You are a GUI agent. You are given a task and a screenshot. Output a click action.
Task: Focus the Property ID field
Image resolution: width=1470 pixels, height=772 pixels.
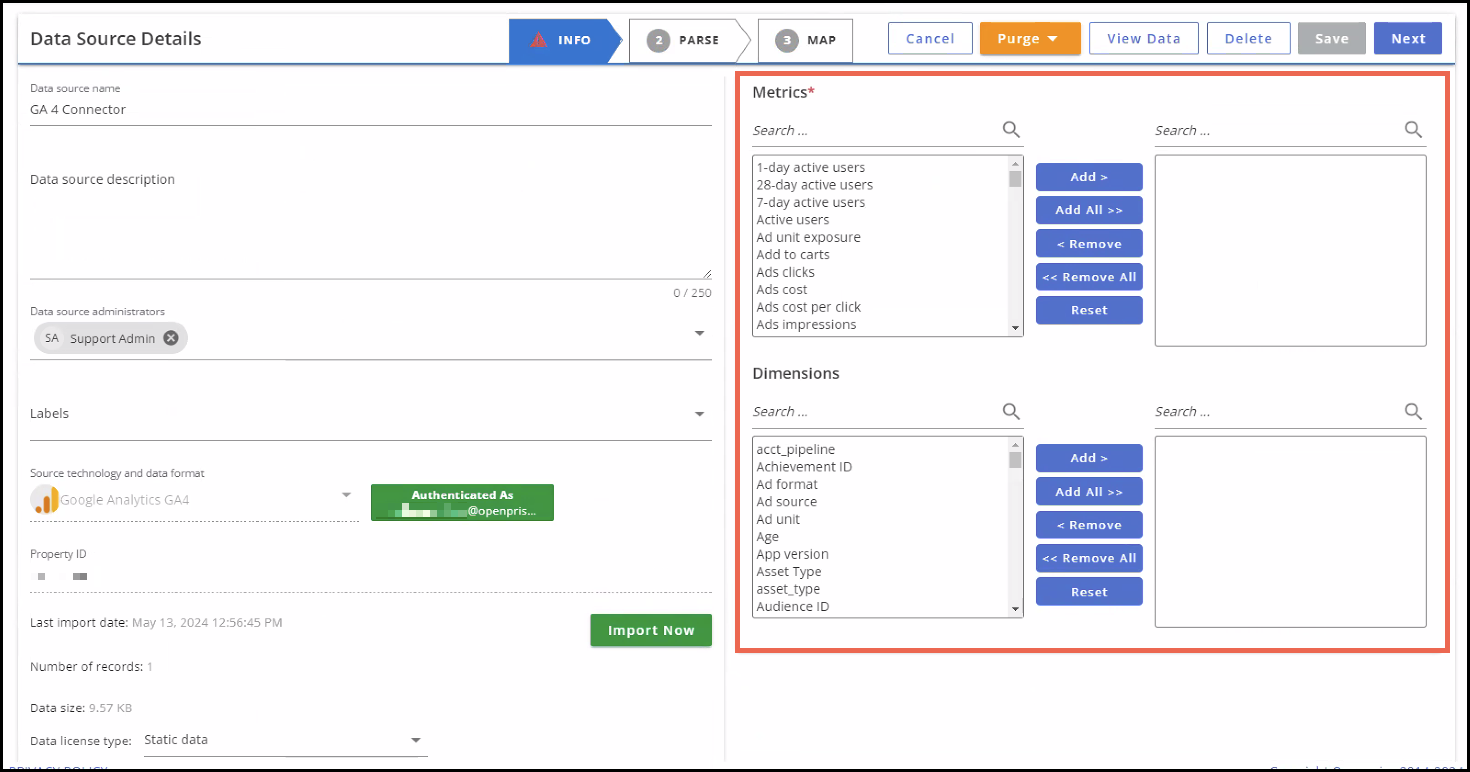pyautogui.click(x=370, y=577)
